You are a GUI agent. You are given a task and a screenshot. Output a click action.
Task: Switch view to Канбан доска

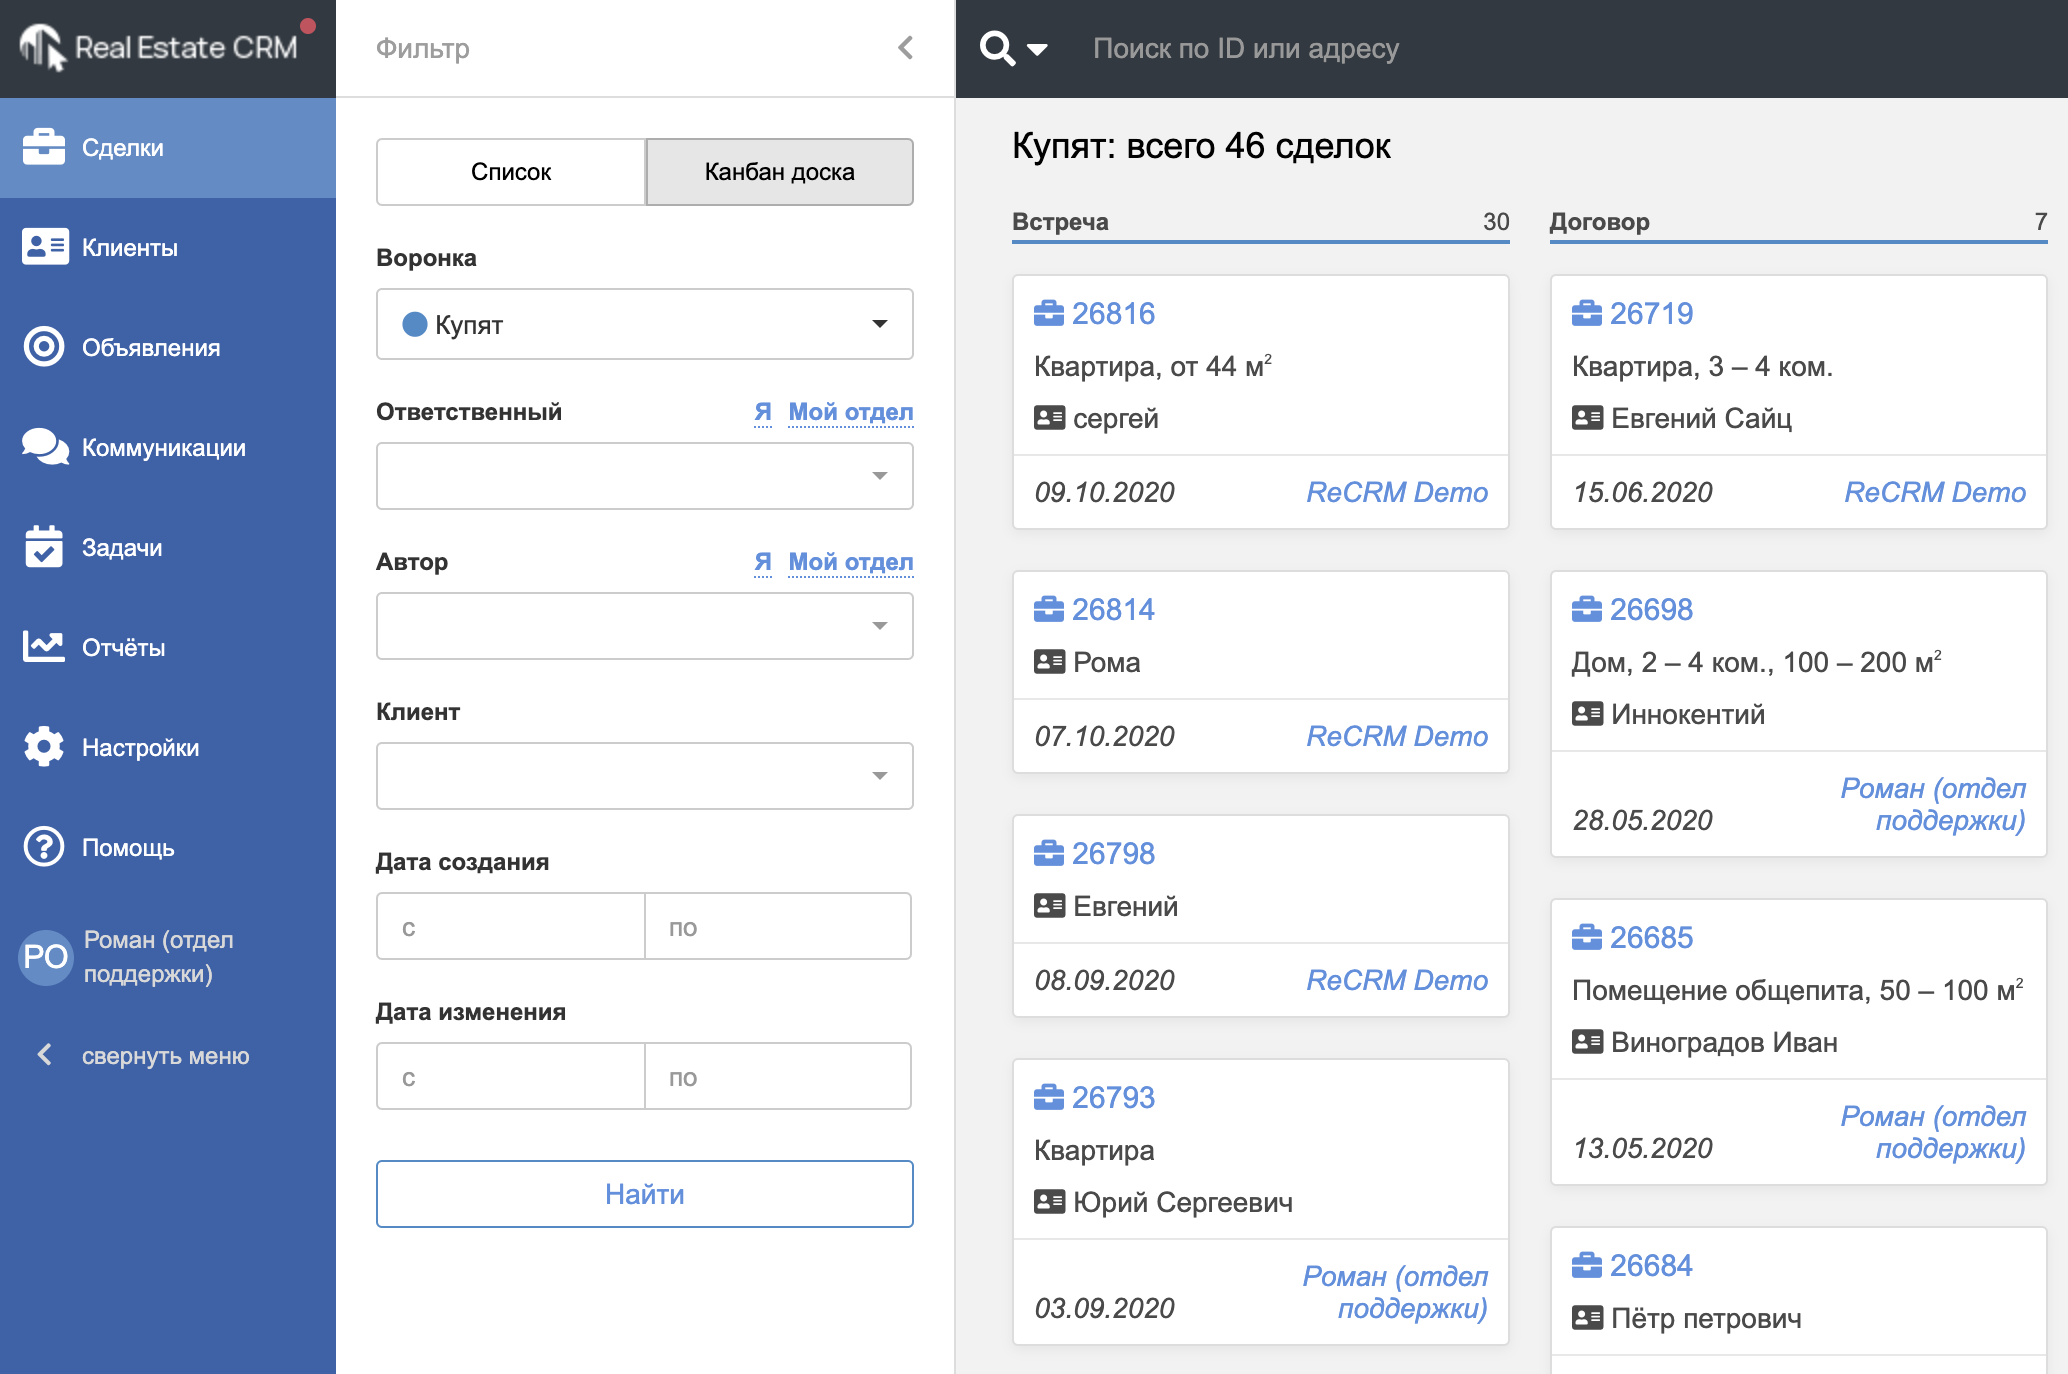[x=780, y=172]
